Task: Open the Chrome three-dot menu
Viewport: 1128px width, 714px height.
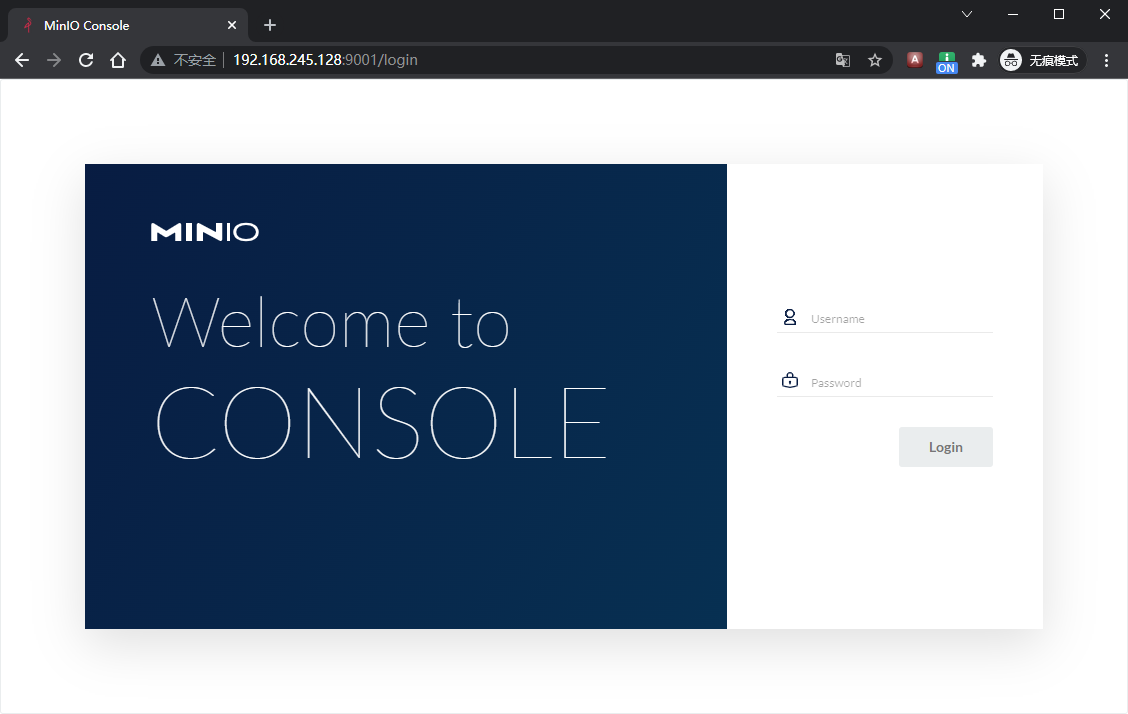Action: click(x=1106, y=60)
